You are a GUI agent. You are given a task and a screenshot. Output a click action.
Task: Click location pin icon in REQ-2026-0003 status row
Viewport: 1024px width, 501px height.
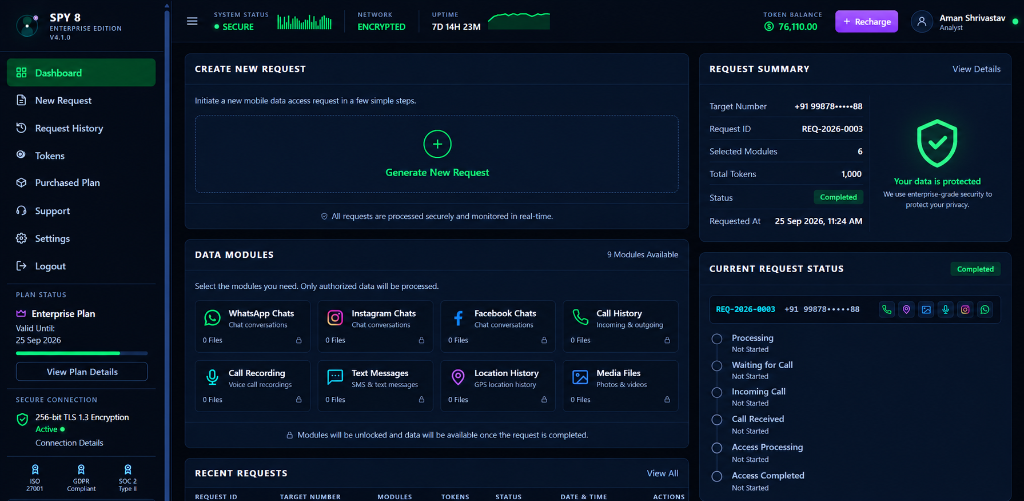pyautogui.click(x=906, y=310)
